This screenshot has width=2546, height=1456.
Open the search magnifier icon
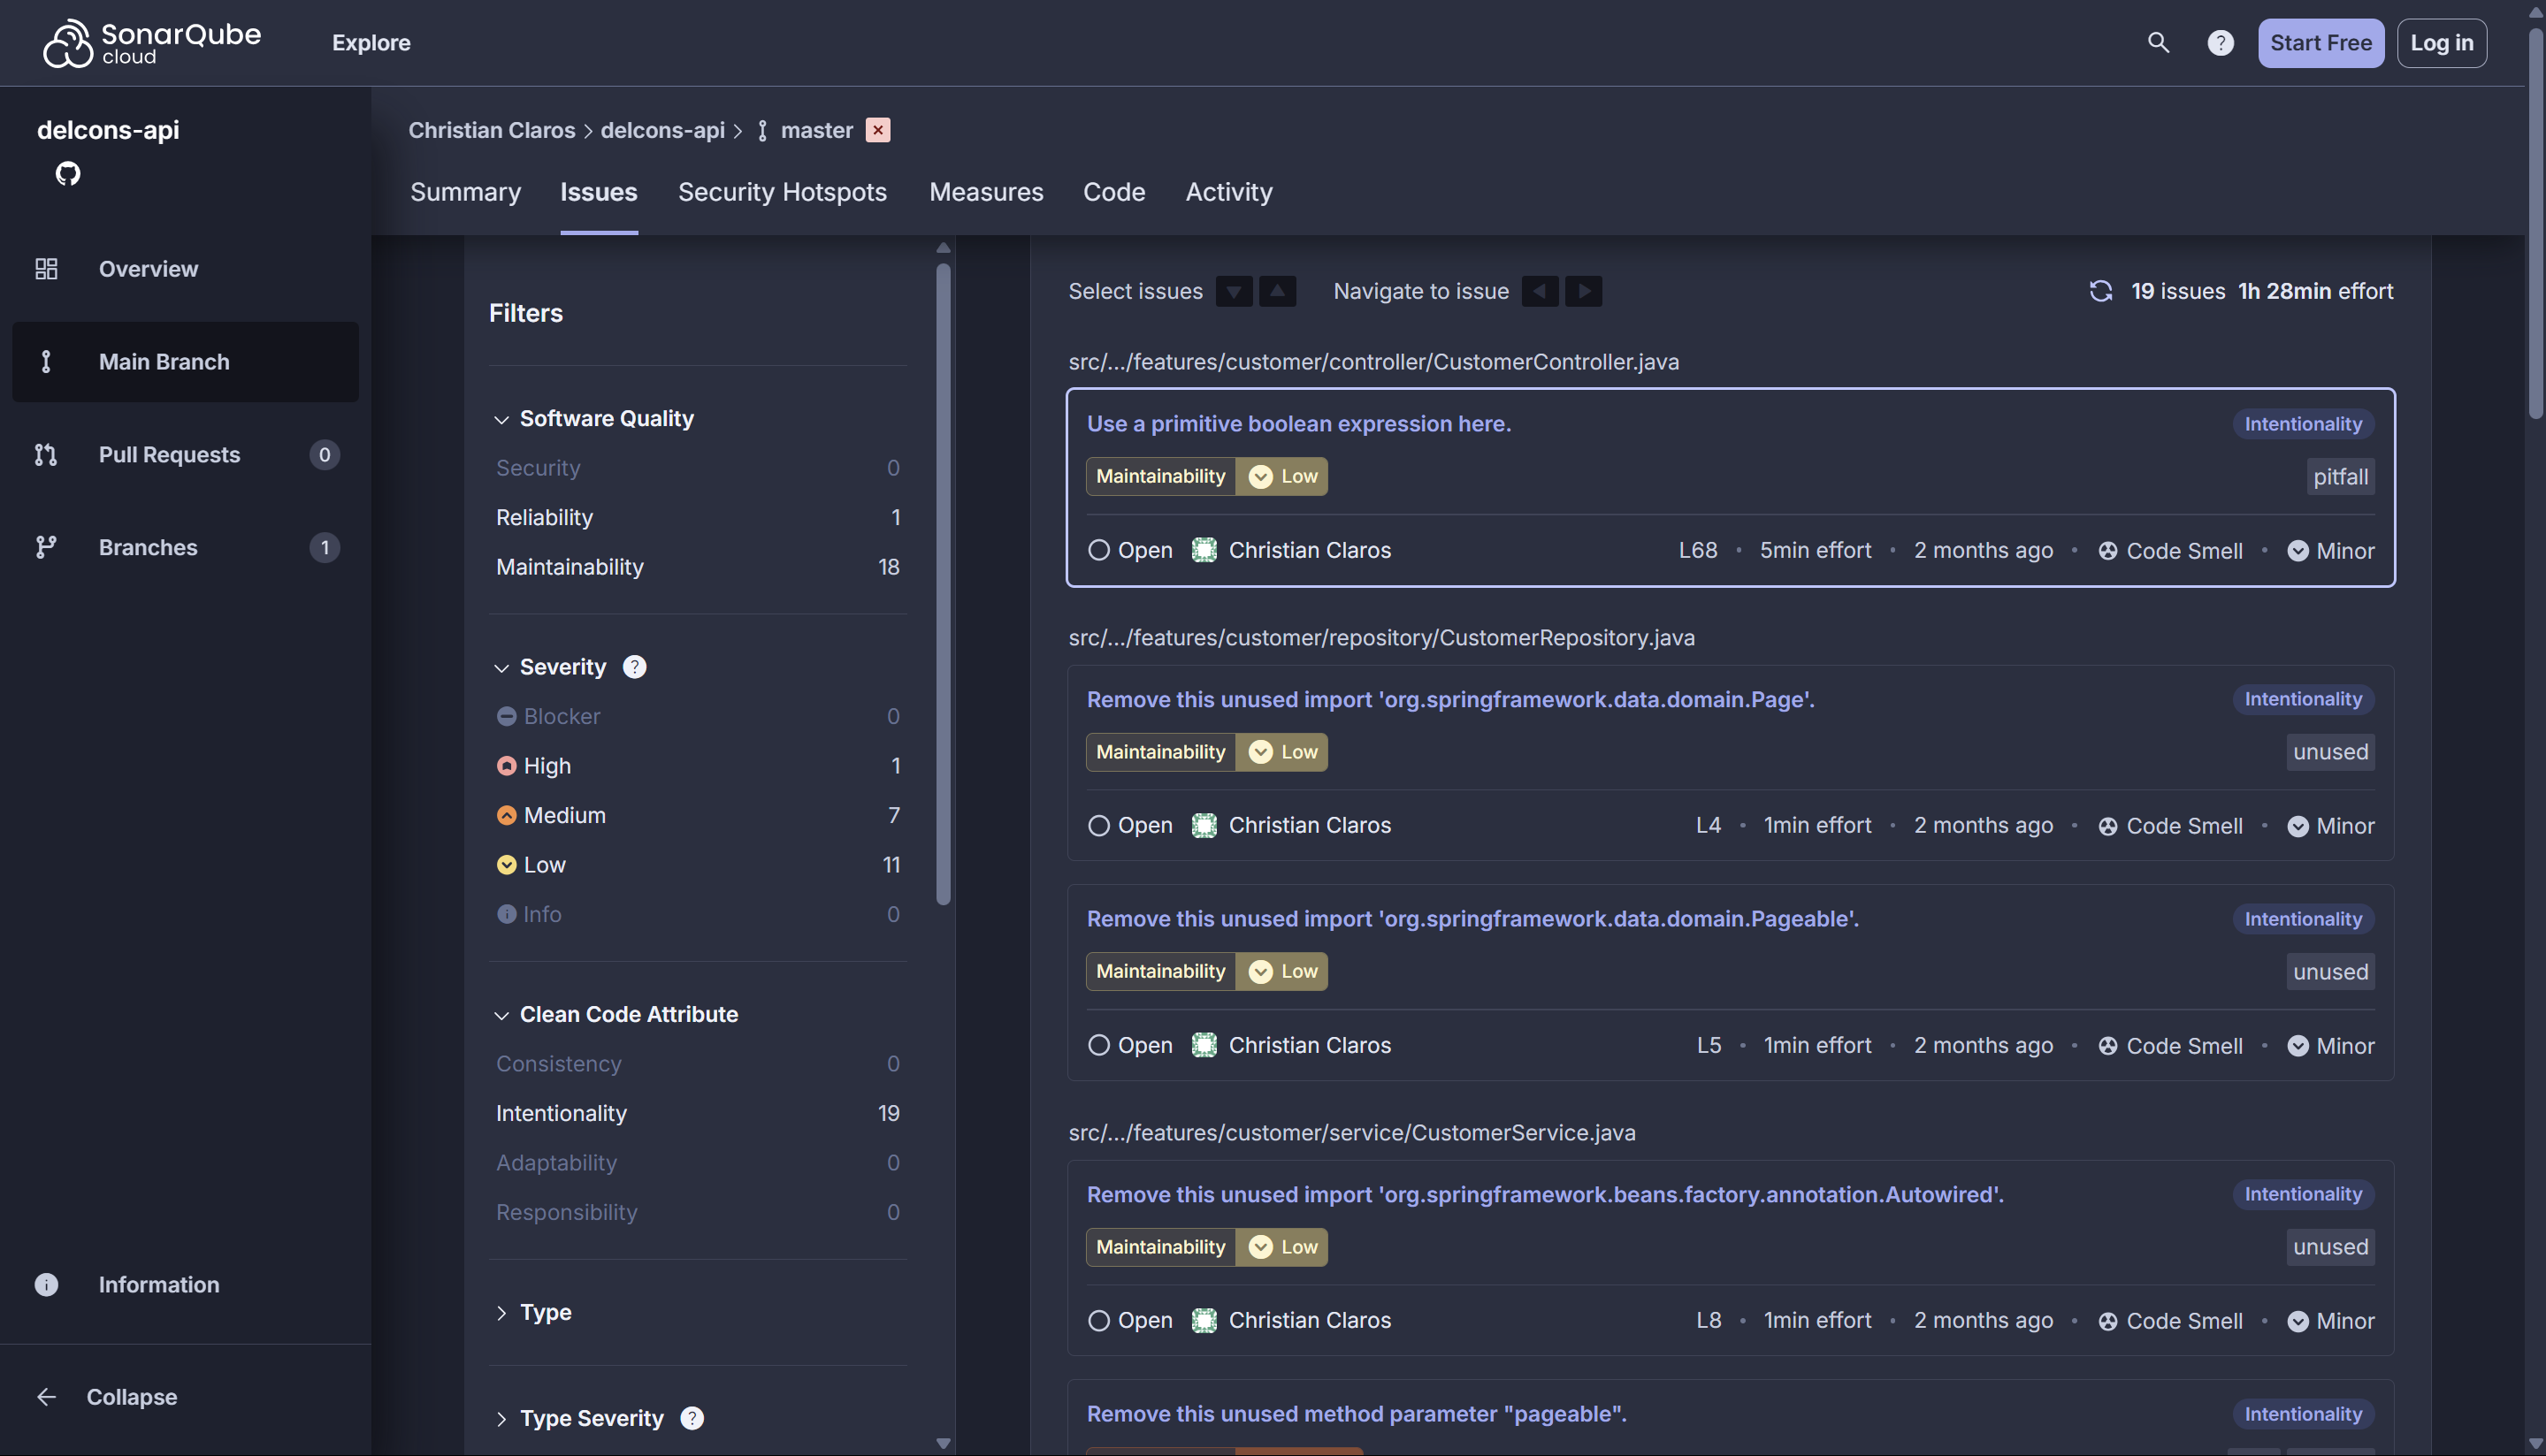(2157, 43)
